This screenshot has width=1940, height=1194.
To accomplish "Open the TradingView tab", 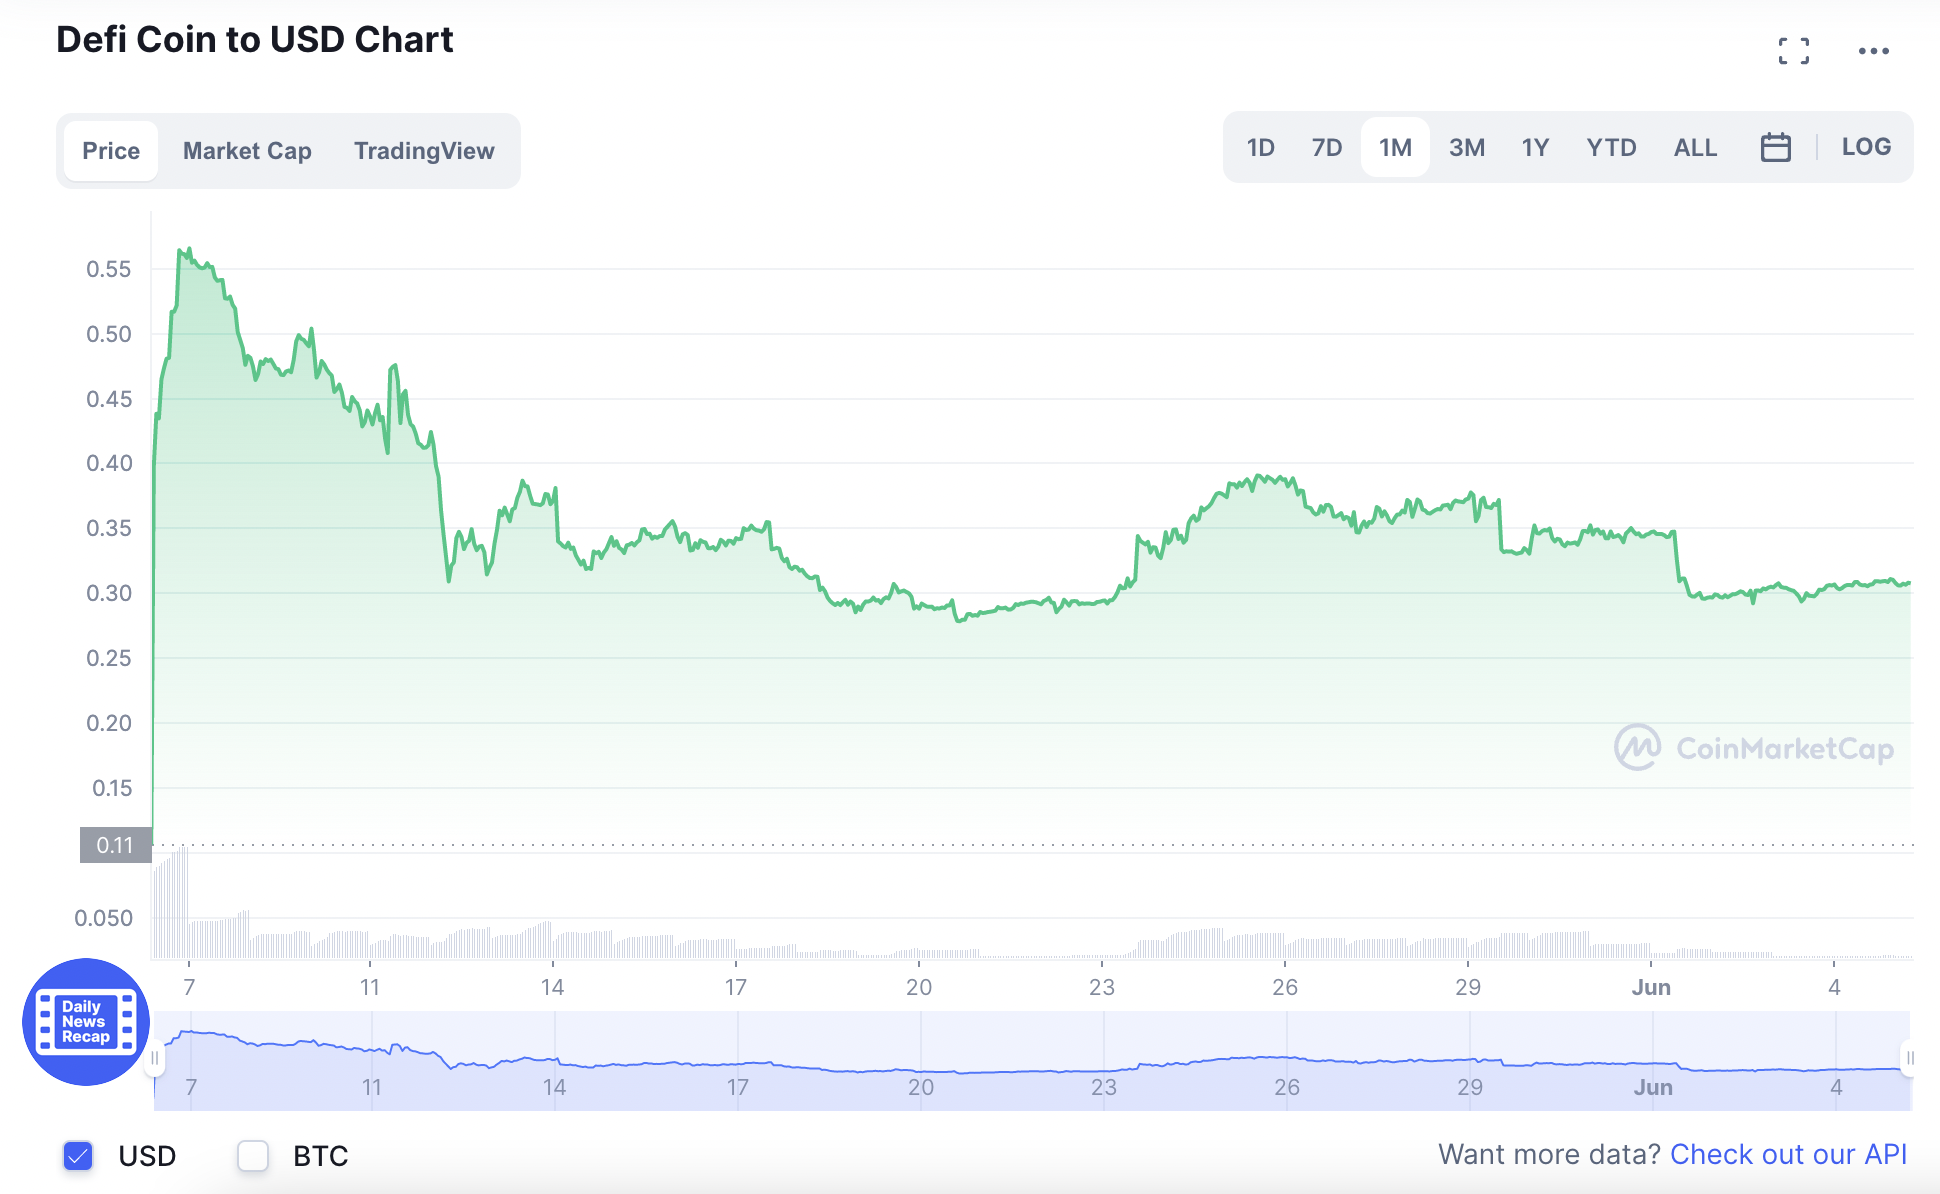I will tap(424, 150).
